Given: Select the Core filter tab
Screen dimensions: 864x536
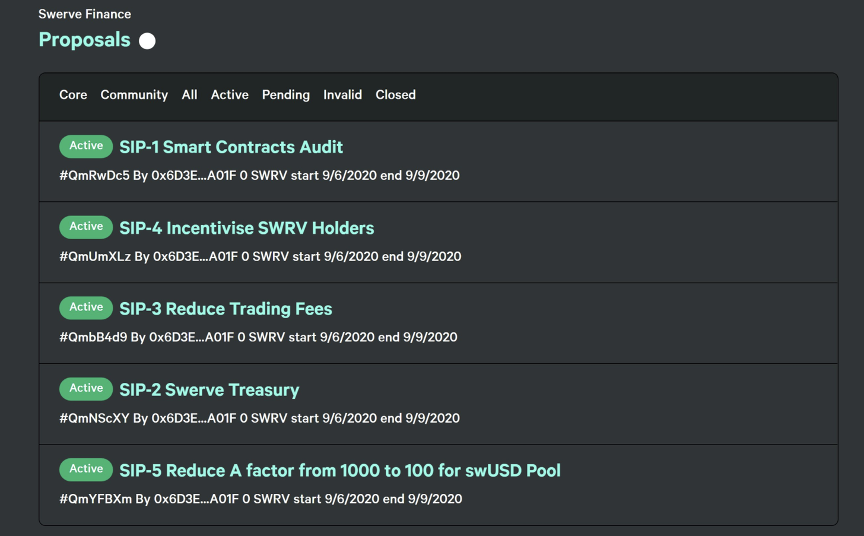Looking at the screenshot, I should click(x=73, y=95).
